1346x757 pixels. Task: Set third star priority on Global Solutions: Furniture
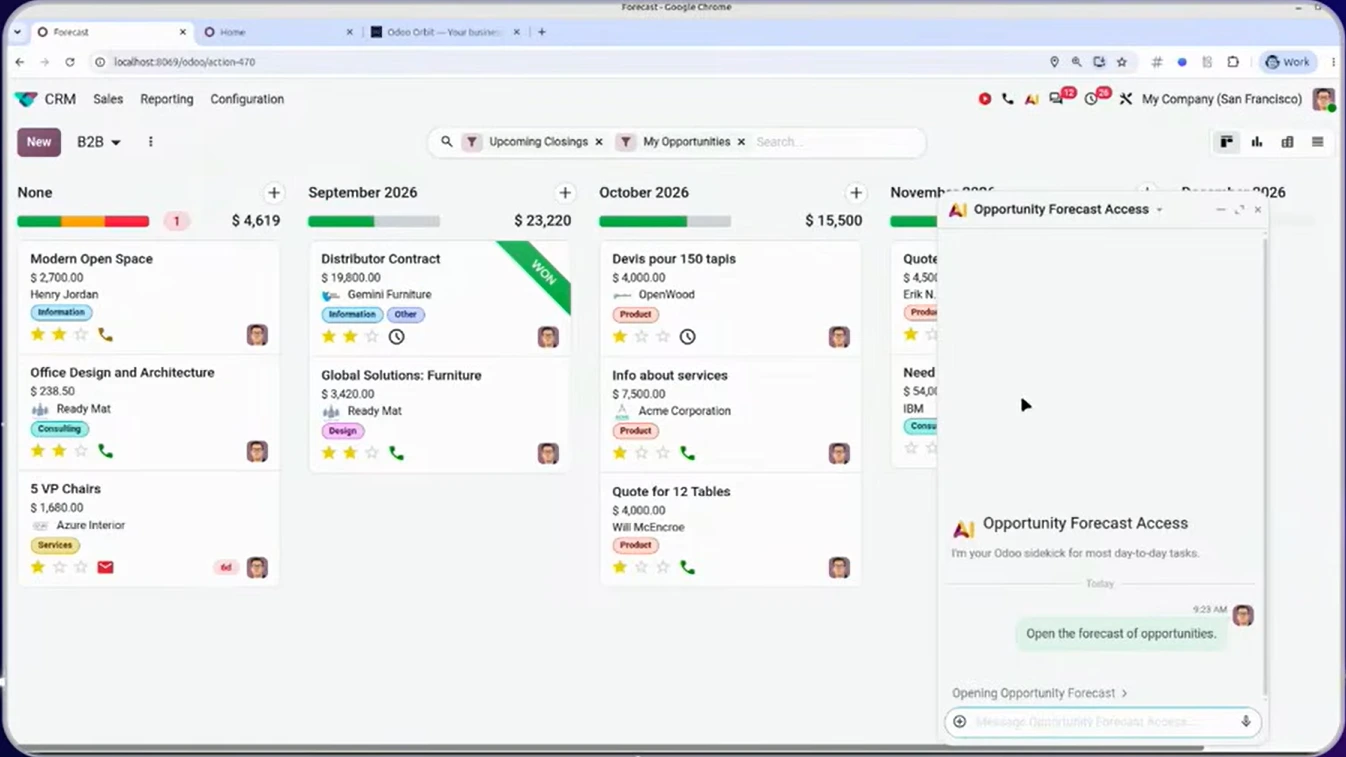click(x=372, y=453)
